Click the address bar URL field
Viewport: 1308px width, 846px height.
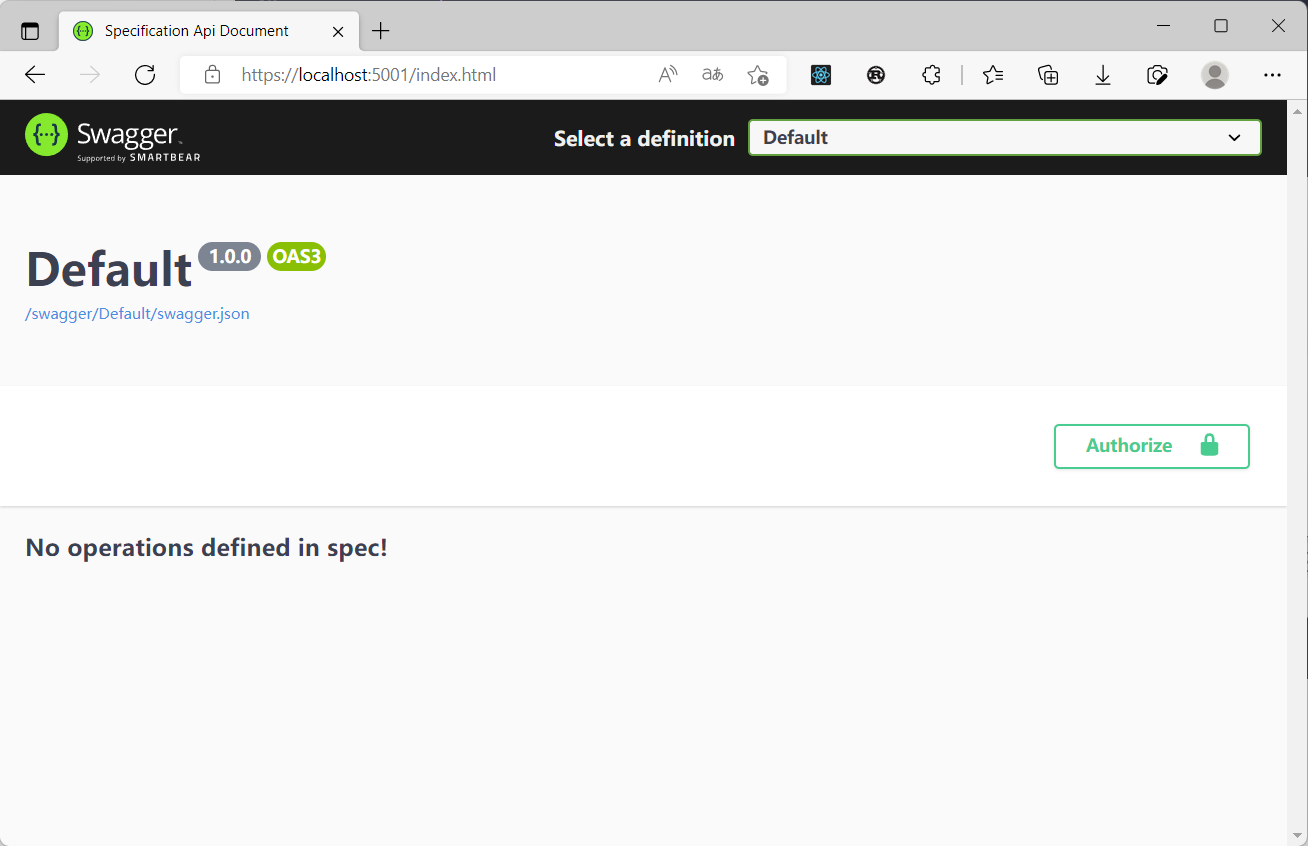[x=430, y=75]
